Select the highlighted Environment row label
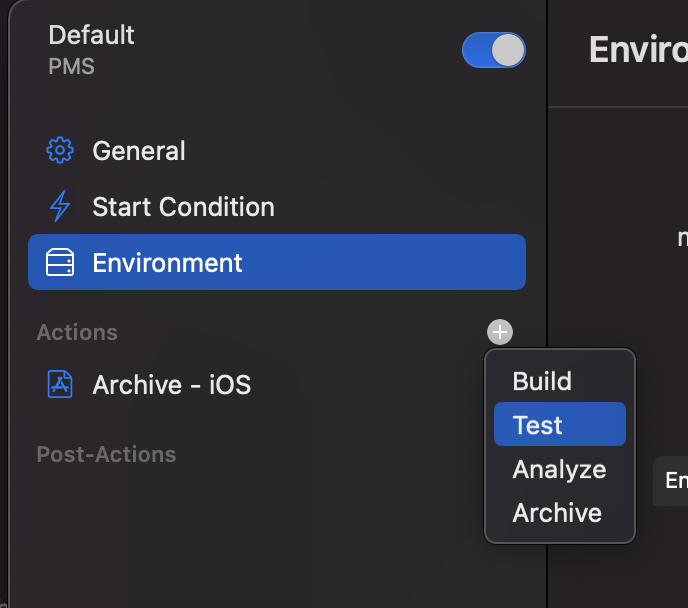Image resolution: width=688 pixels, height=608 pixels. click(x=167, y=262)
